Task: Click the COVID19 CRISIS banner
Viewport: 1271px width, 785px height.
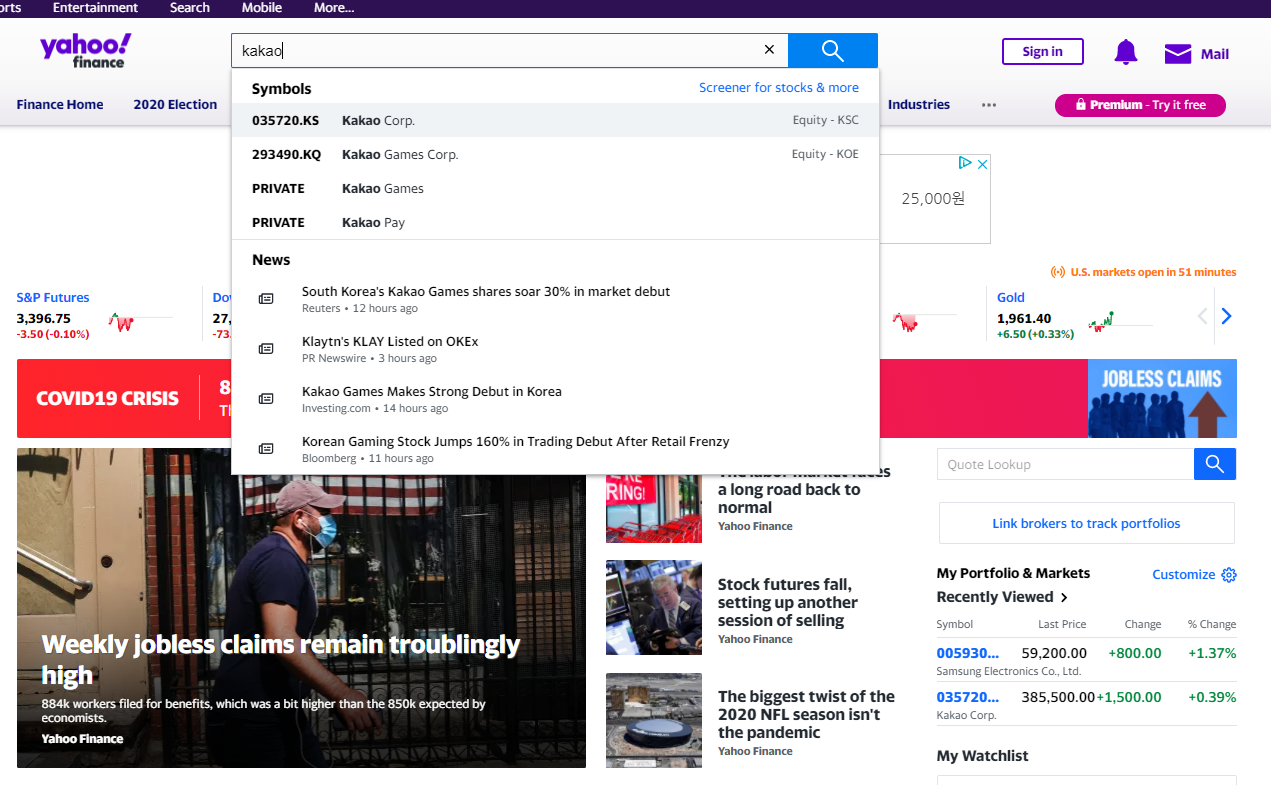Action: (107, 398)
